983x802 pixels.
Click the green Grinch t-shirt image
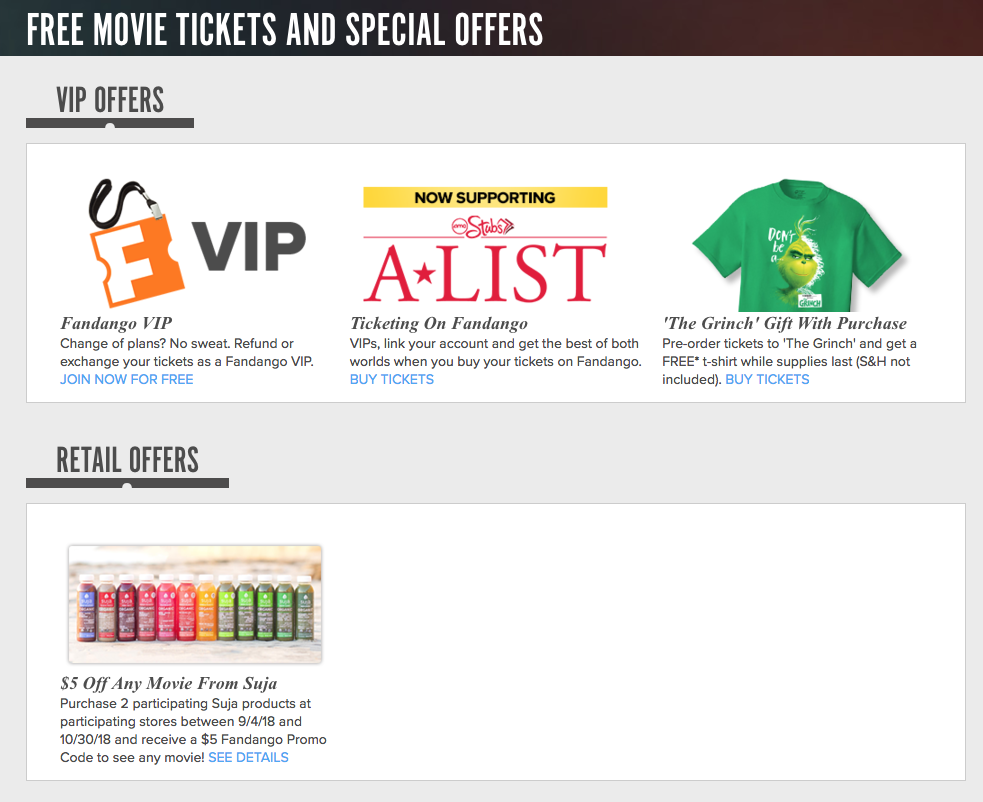pyautogui.click(x=796, y=245)
